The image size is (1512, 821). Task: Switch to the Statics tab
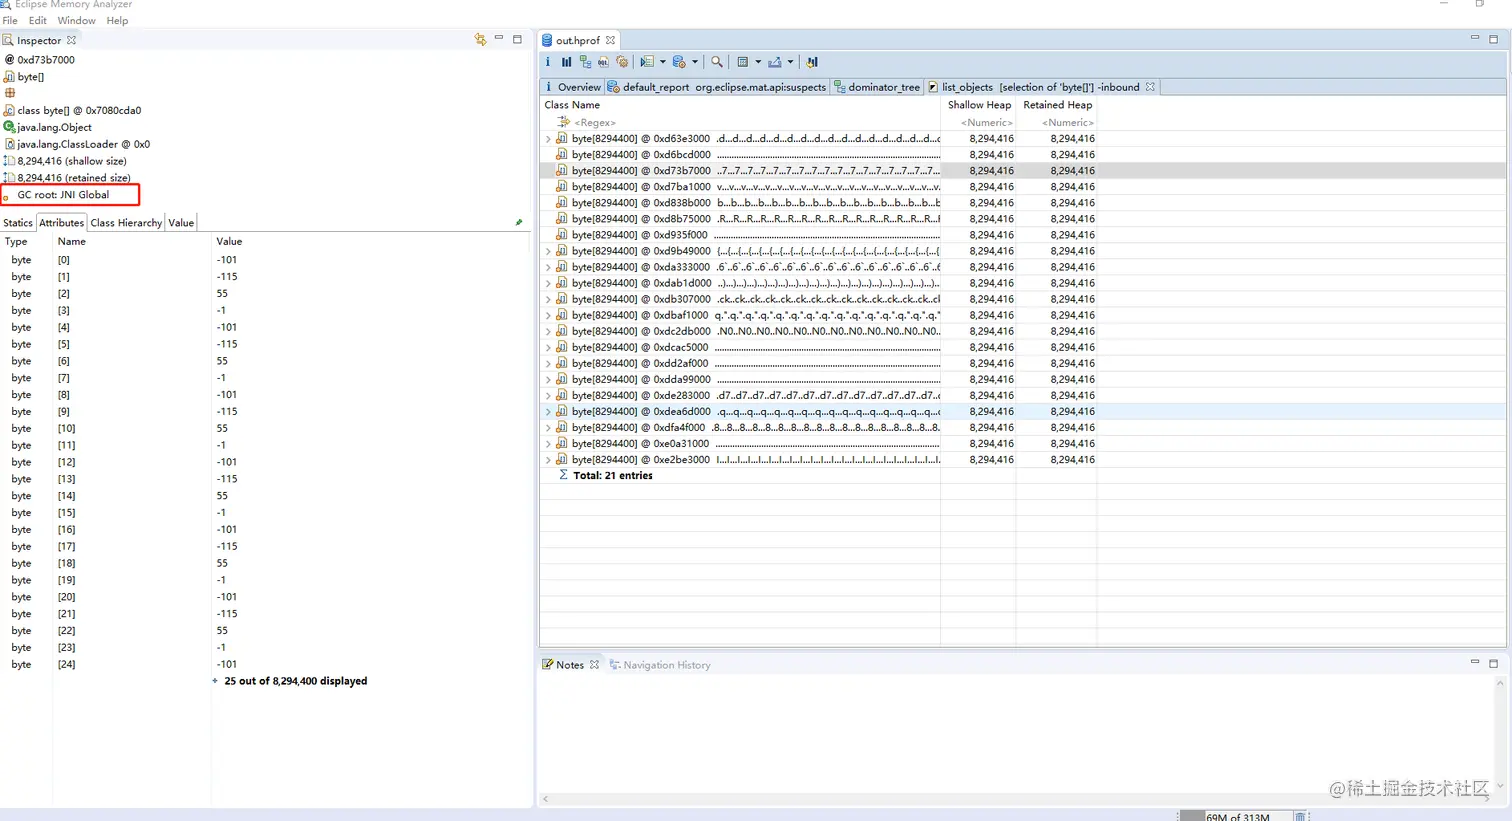tap(18, 223)
